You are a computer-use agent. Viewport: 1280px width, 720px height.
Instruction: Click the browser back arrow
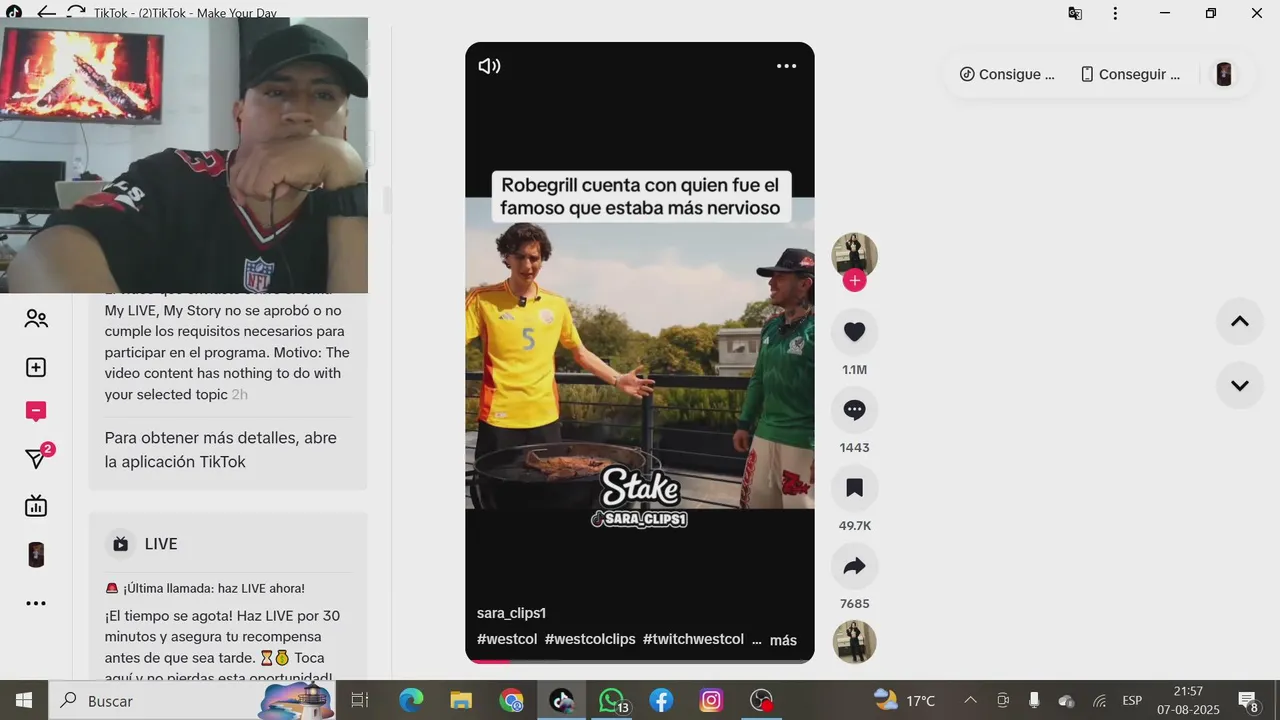point(46,13)
